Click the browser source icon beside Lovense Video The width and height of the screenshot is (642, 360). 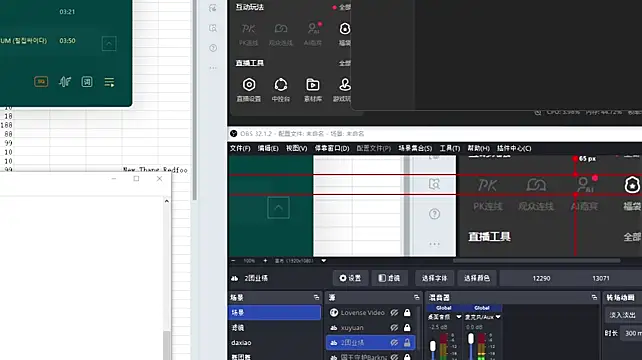(x=334, y=312)
